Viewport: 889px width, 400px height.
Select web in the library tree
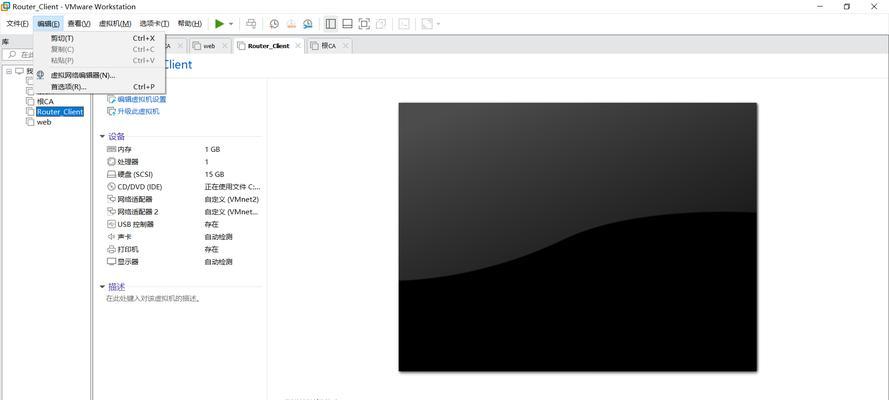coord(44,122)
